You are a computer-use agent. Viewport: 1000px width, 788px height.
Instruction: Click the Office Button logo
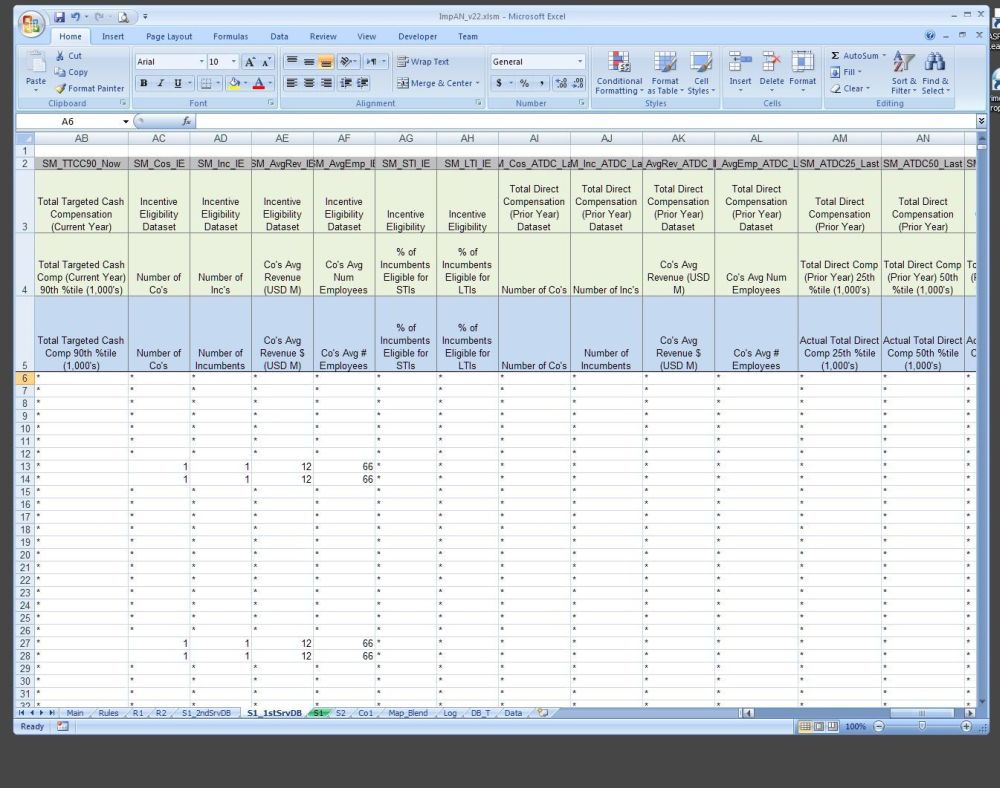[x=32, y=23]
